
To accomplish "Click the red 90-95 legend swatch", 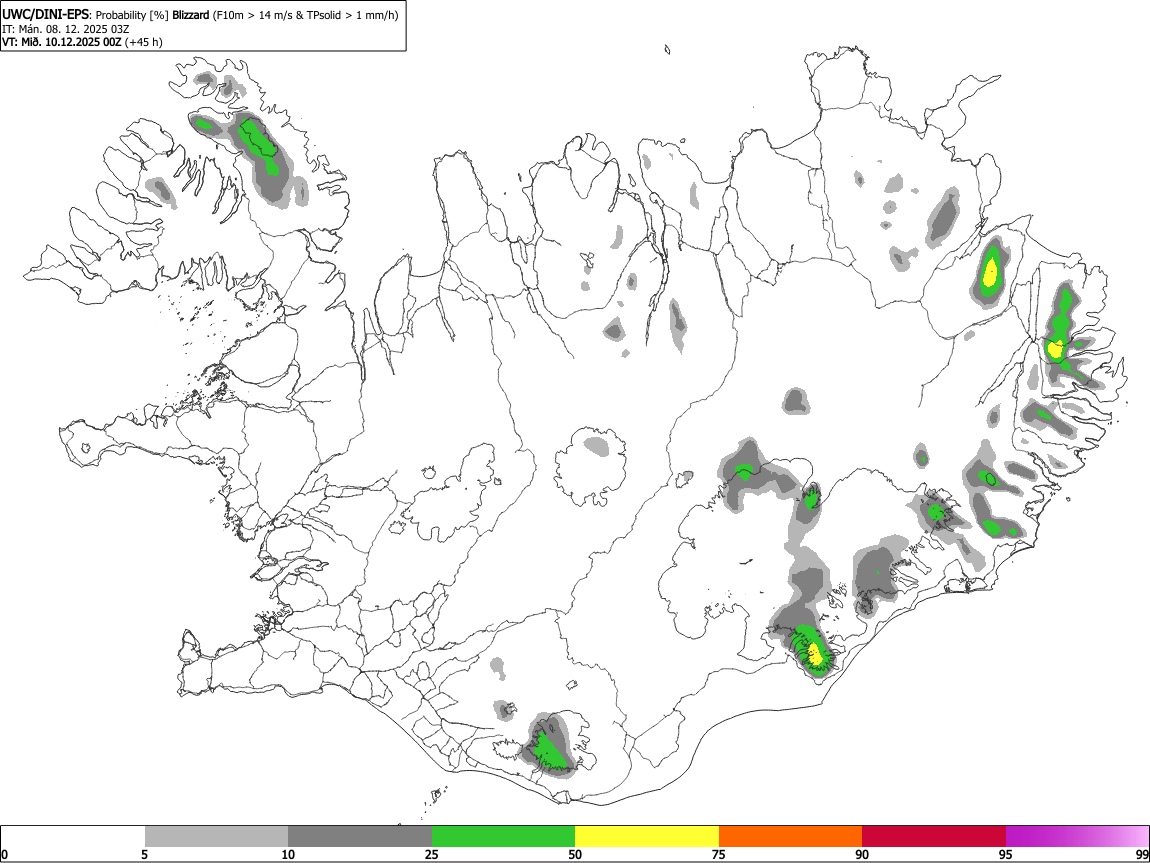I will 934,836.
